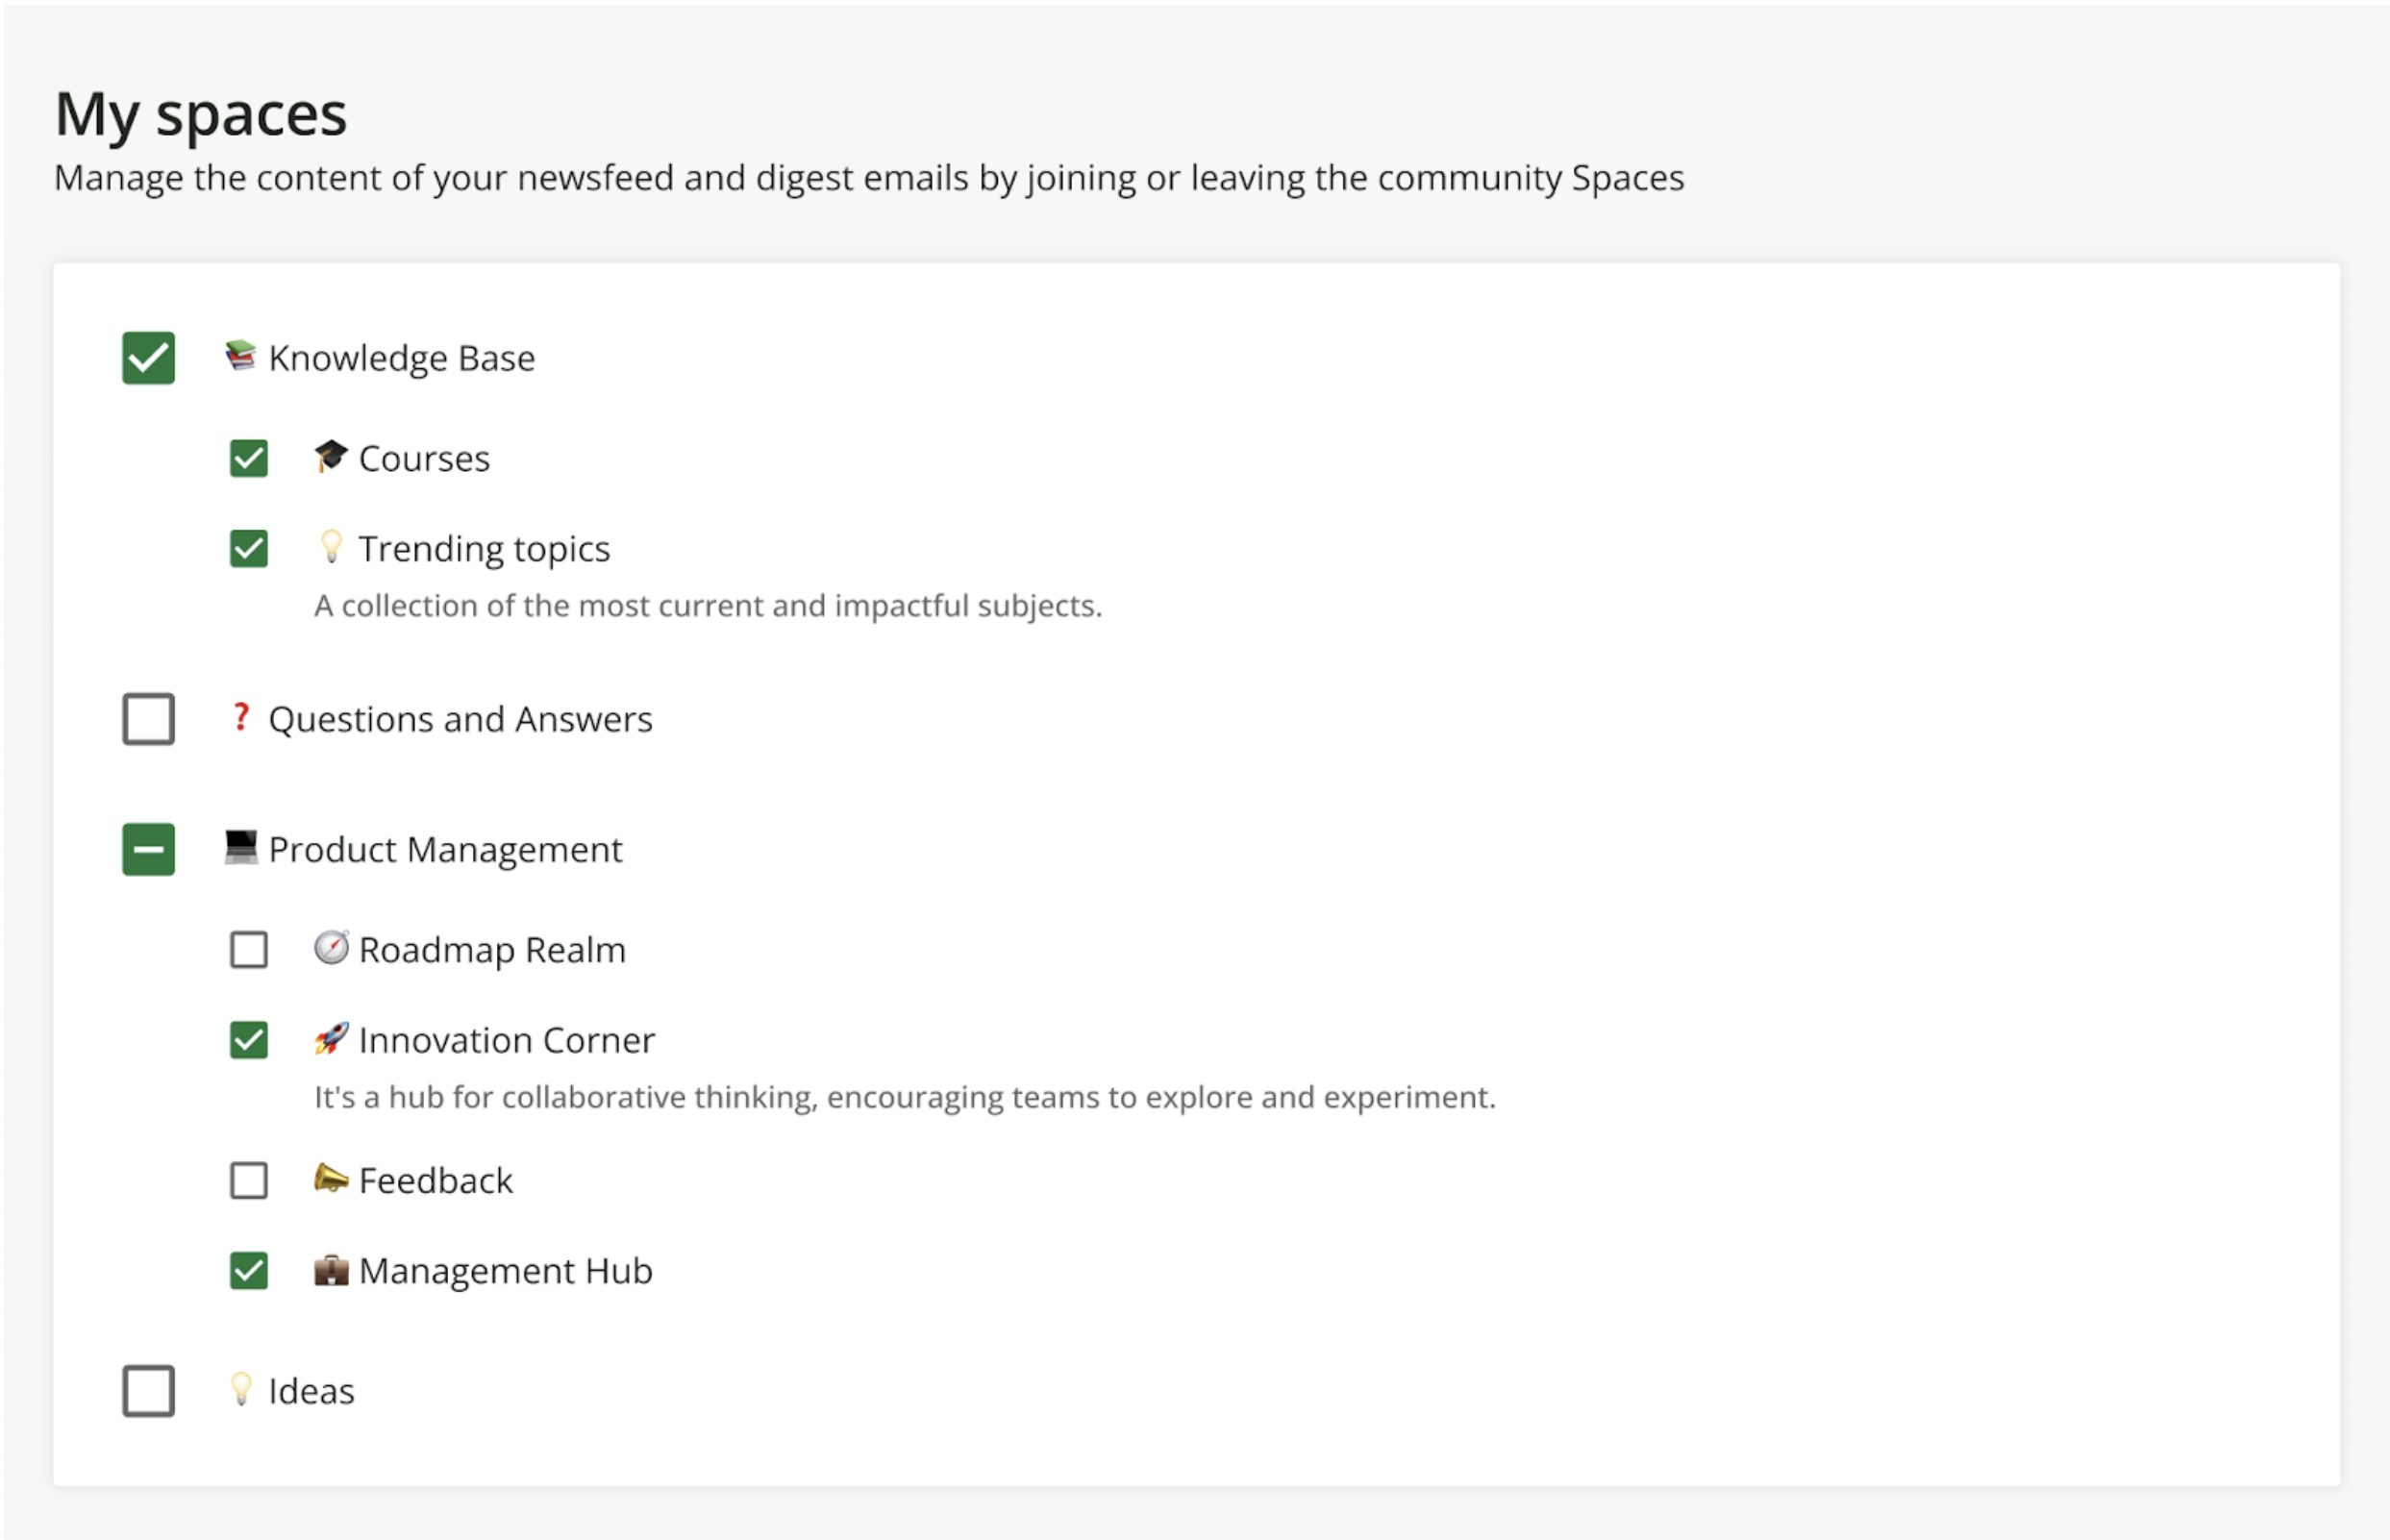2390x1540 pixels.
Task: Click the light bulb icon beside Trending topics
Action: [330, 547]
